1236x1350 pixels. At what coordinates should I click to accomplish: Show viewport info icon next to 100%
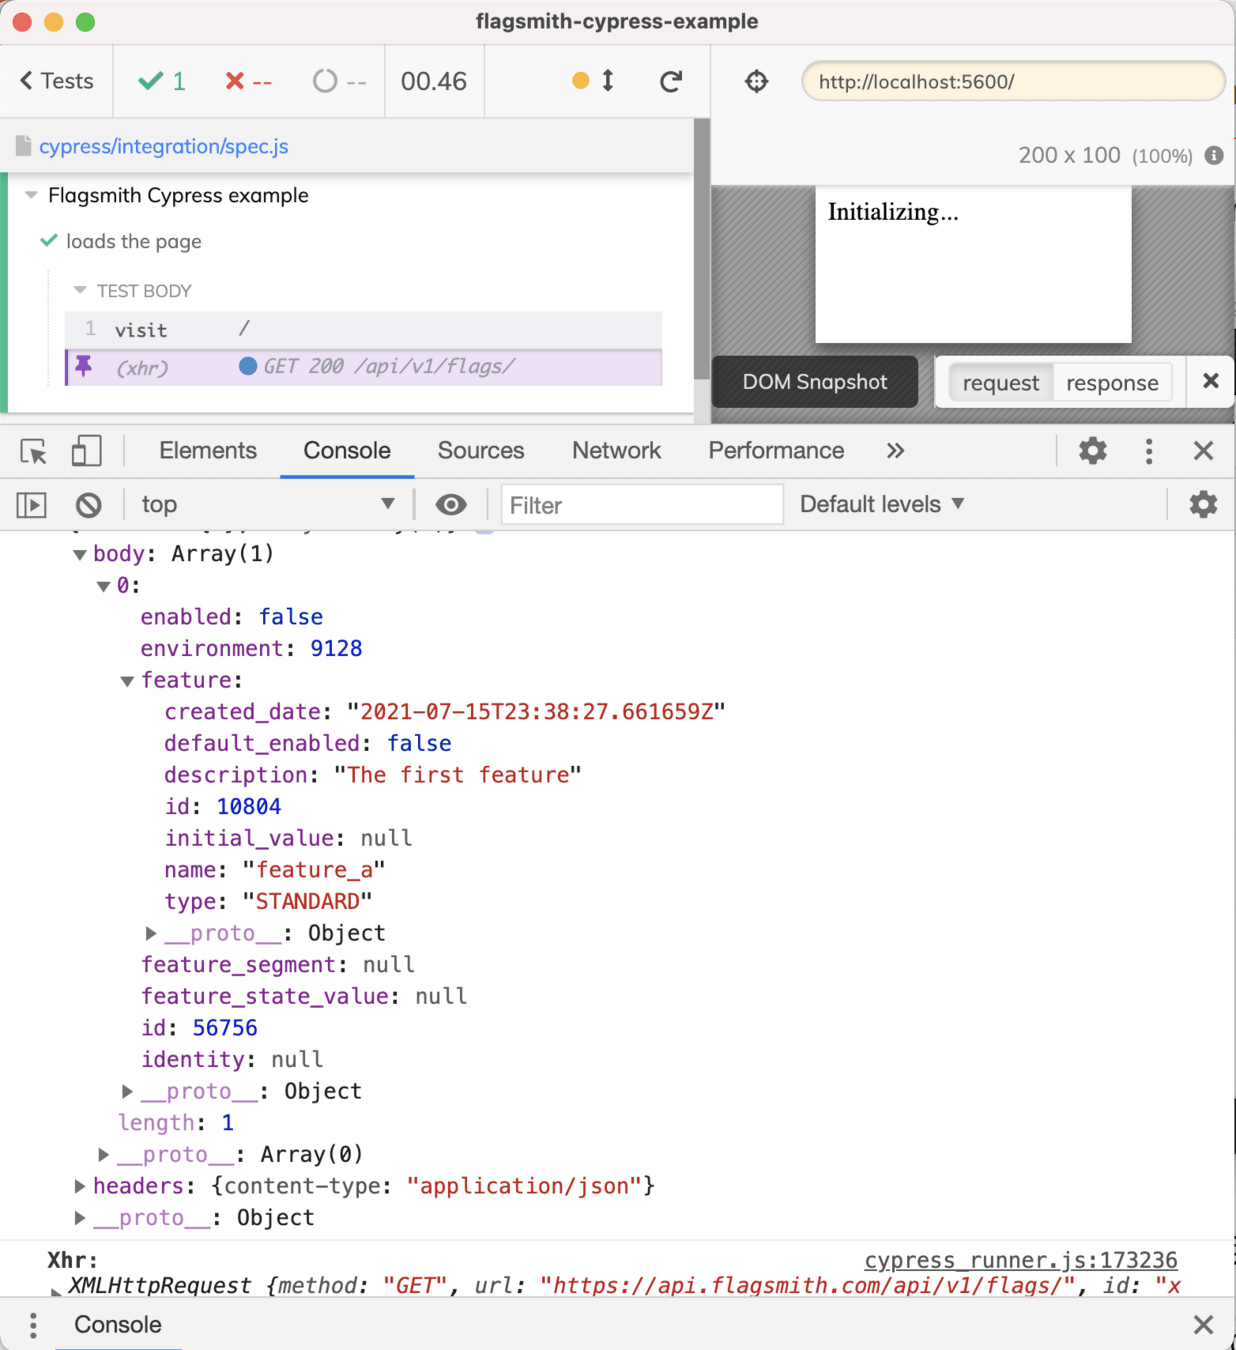click(x=1214, y=155)
